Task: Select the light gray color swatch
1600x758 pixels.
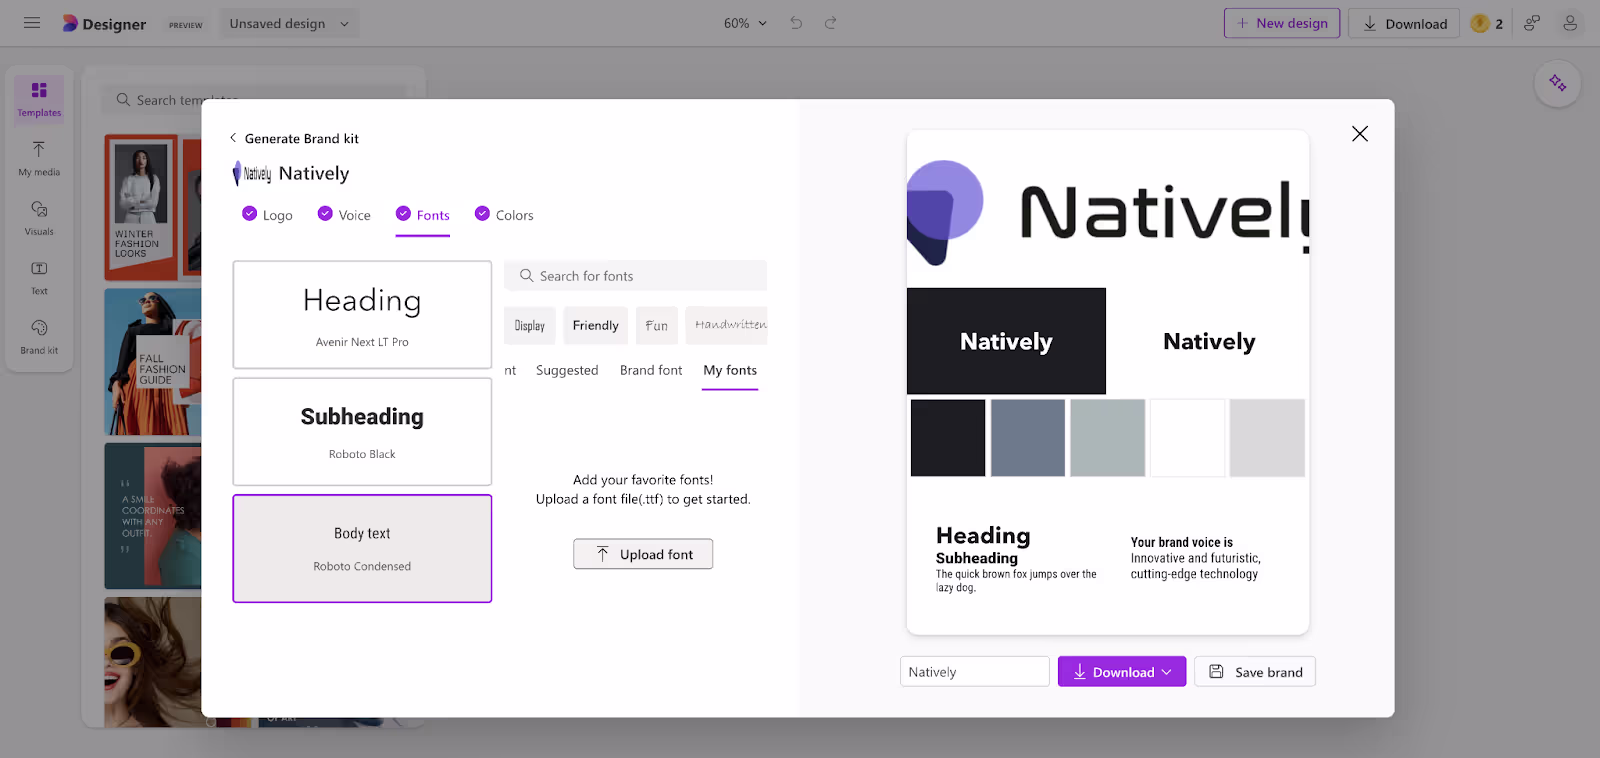Action: tap(1267, 438)
